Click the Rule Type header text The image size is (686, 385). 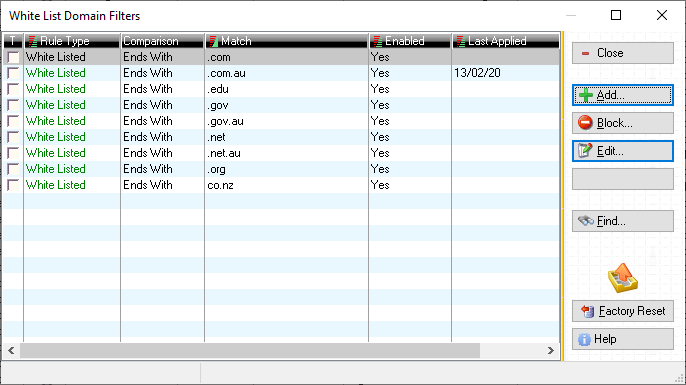[65, 41]
